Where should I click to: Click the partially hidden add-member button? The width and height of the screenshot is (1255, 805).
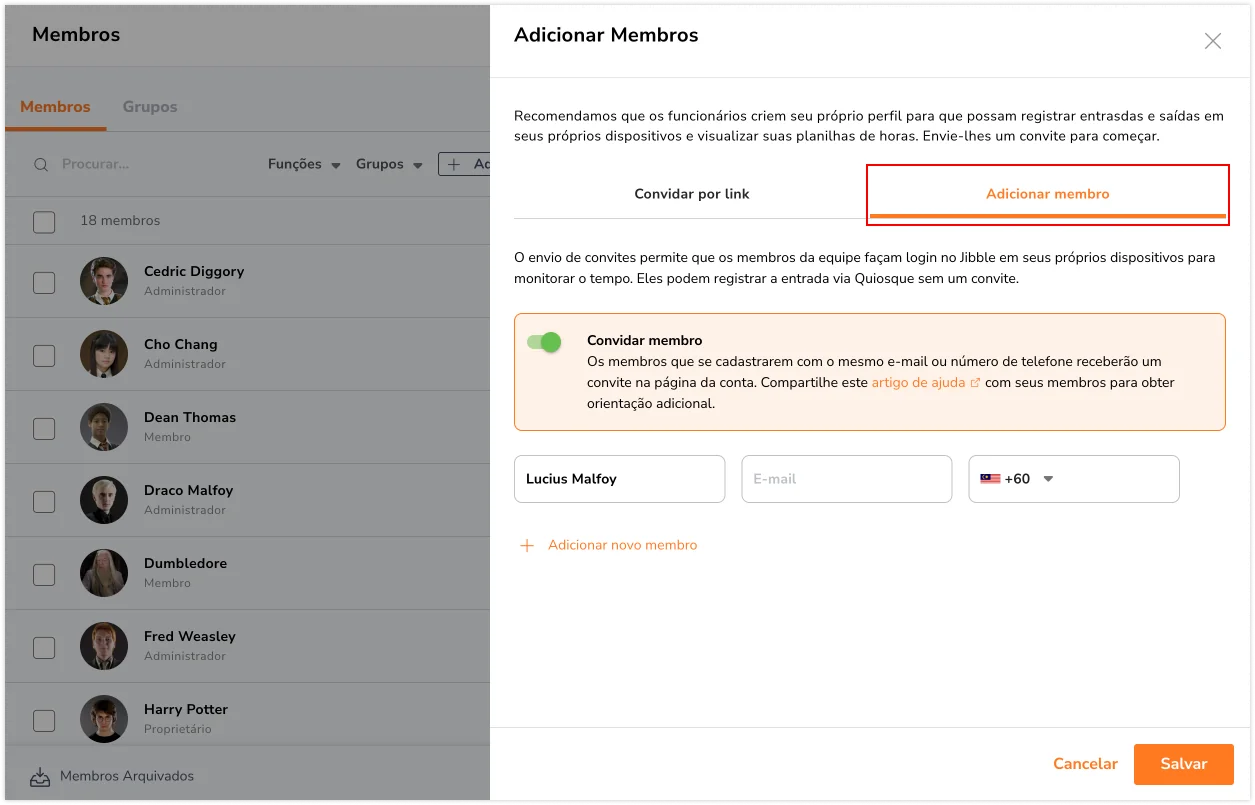tap(464, 164)
